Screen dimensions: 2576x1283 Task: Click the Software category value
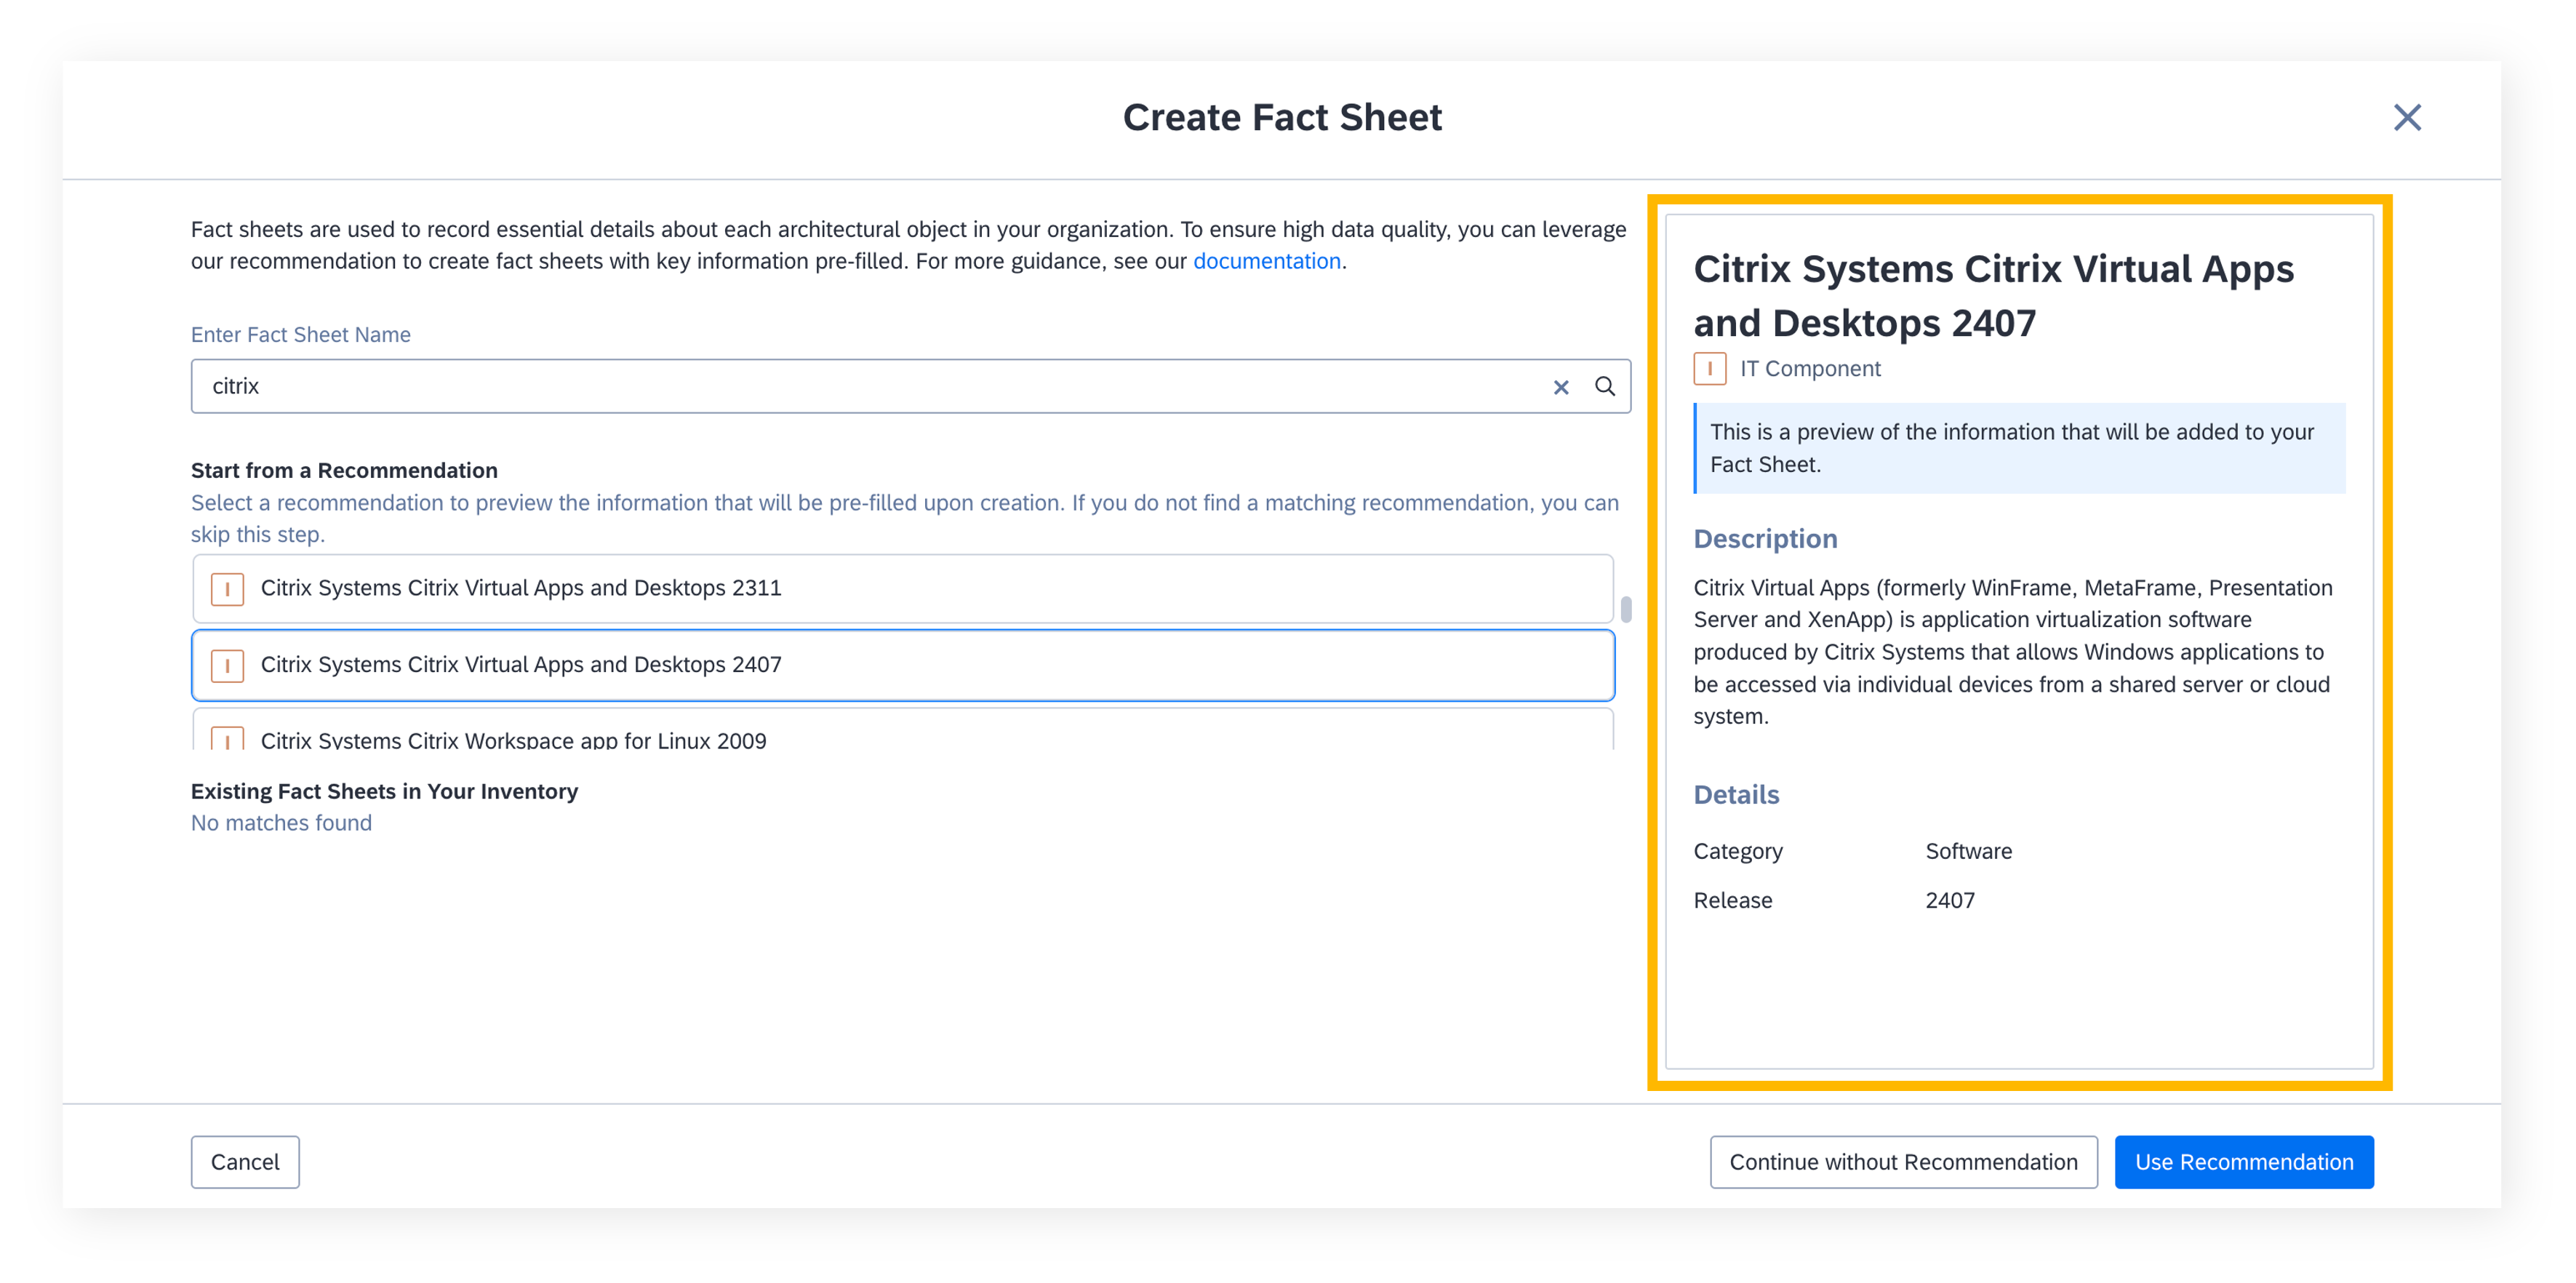pos(1968,851)
